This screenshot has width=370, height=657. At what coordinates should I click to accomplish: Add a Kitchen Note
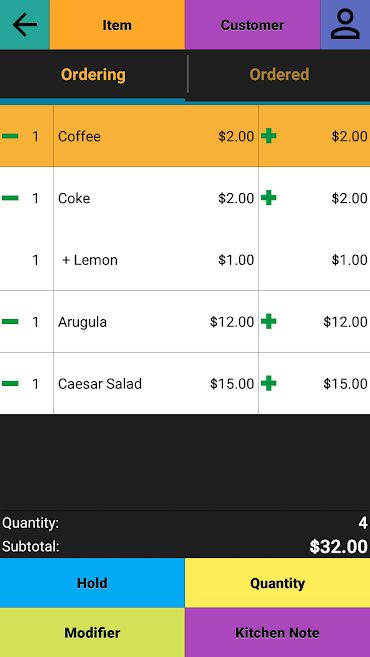(x=277, y=632)
